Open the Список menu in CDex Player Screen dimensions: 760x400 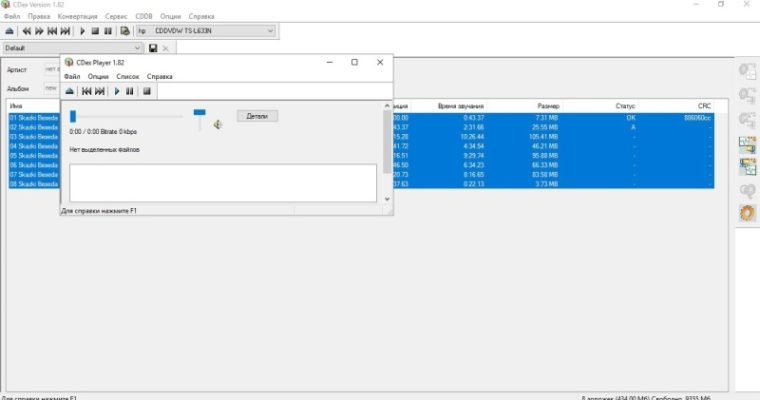tap(127, 76)
